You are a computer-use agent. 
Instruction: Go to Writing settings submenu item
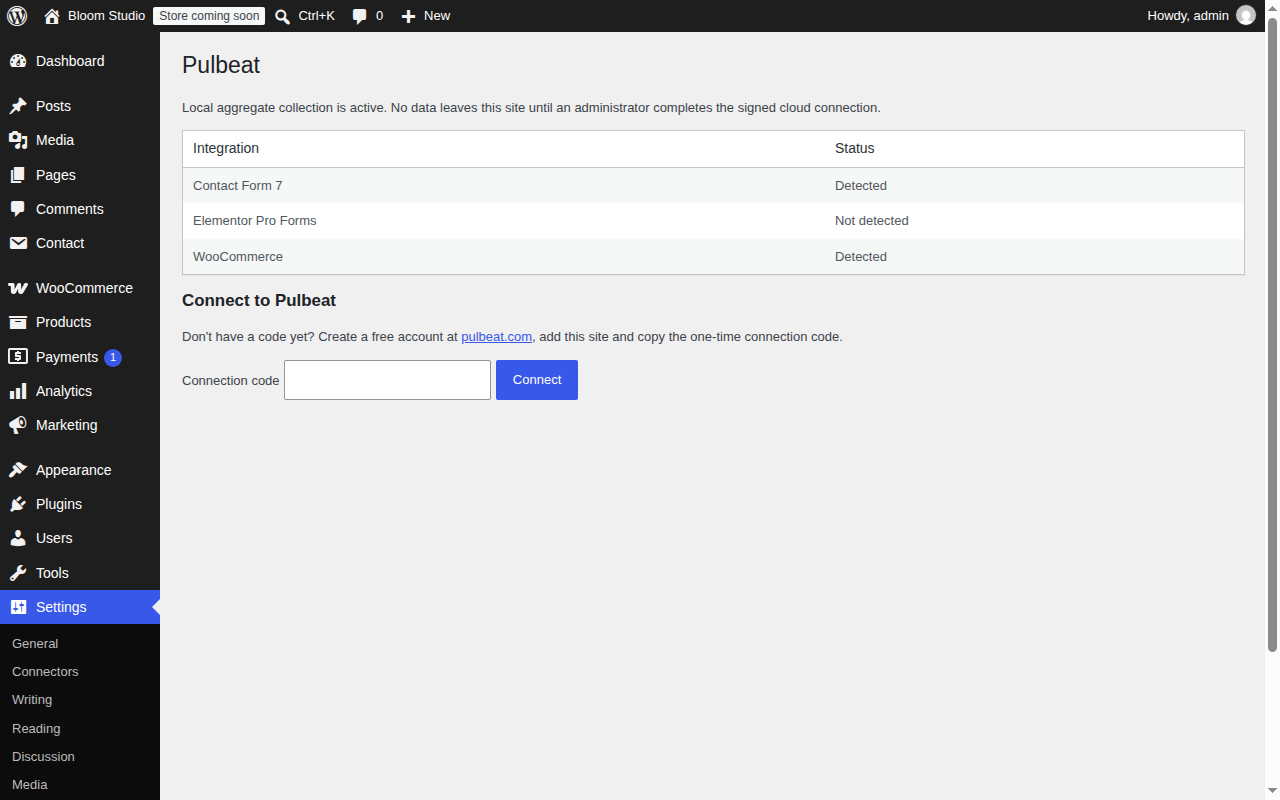click(x=32, y=700)
